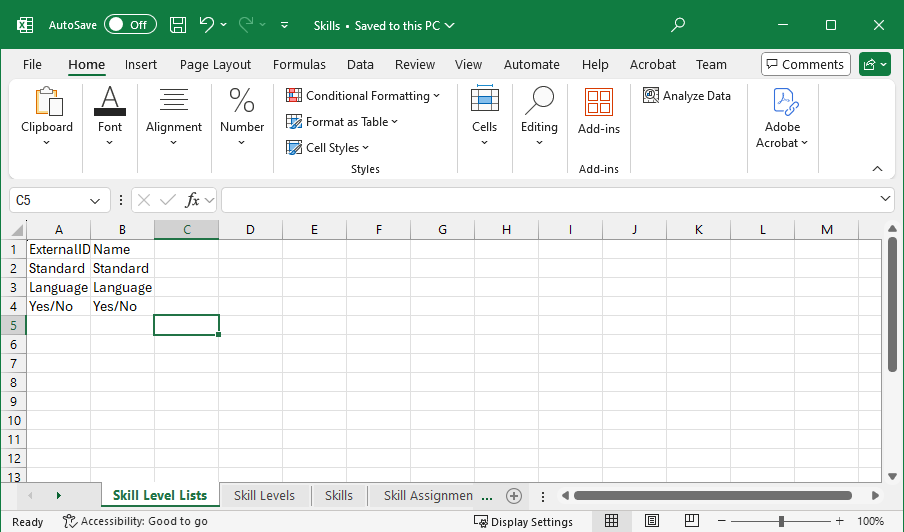Click the Adobe Acrobat ribbon icon
Viewport: 904px width, 532px height.
pos(782,118)
